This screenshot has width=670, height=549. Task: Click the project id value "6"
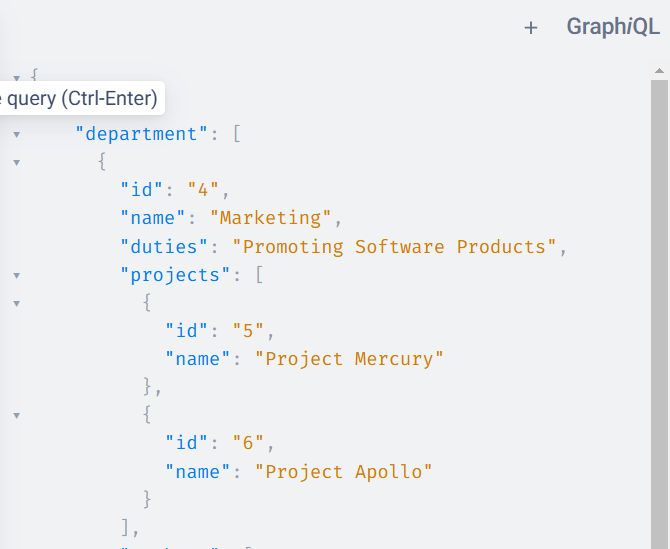coord(248,443)
